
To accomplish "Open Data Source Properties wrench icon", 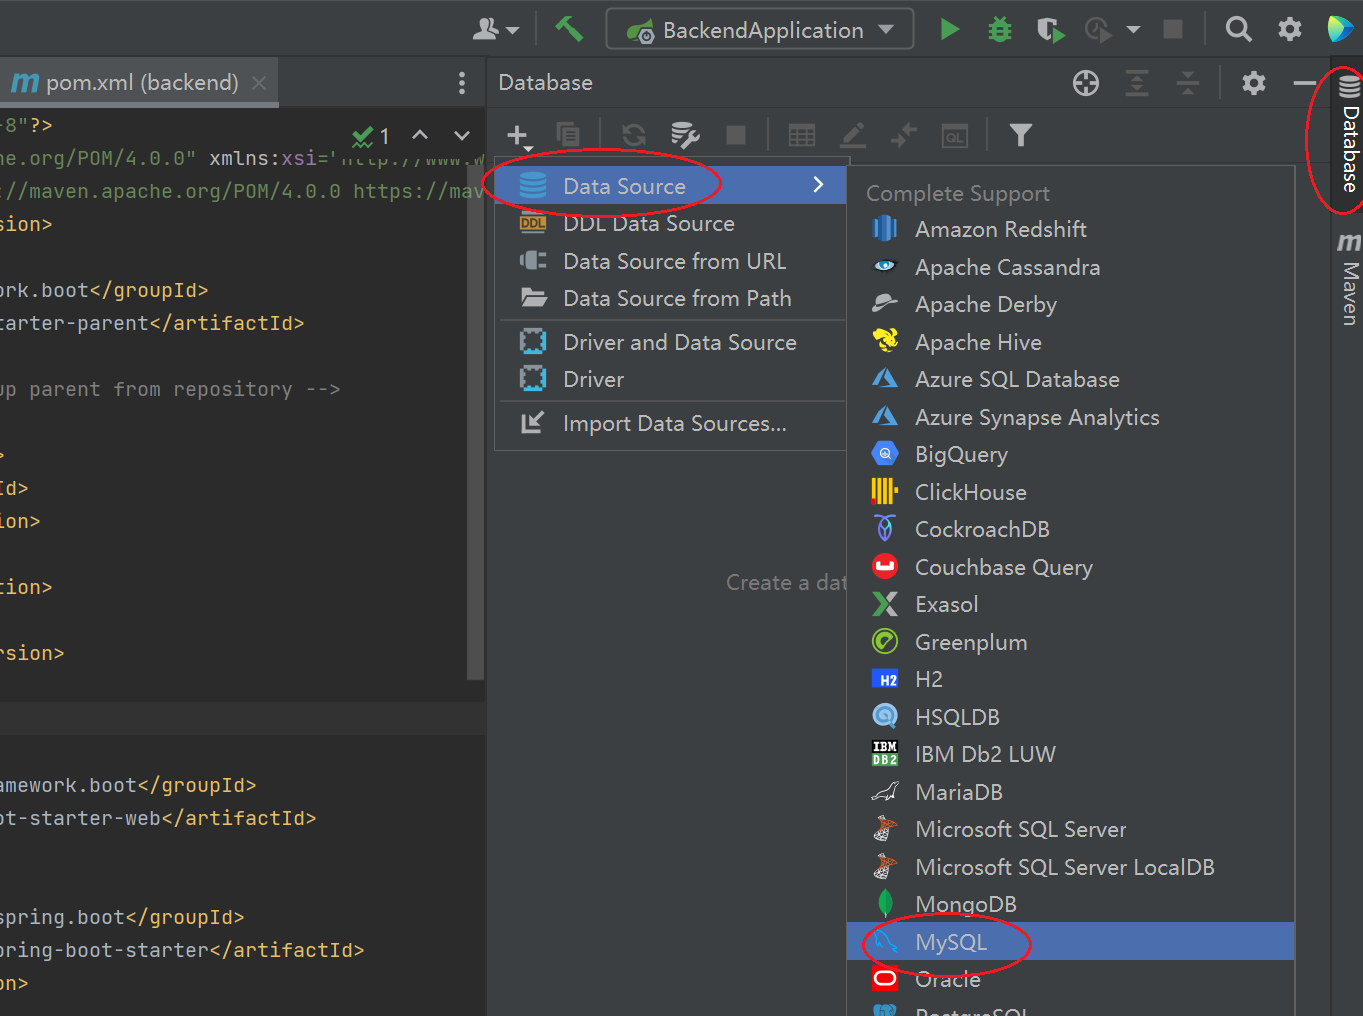I will coord(685,135).
